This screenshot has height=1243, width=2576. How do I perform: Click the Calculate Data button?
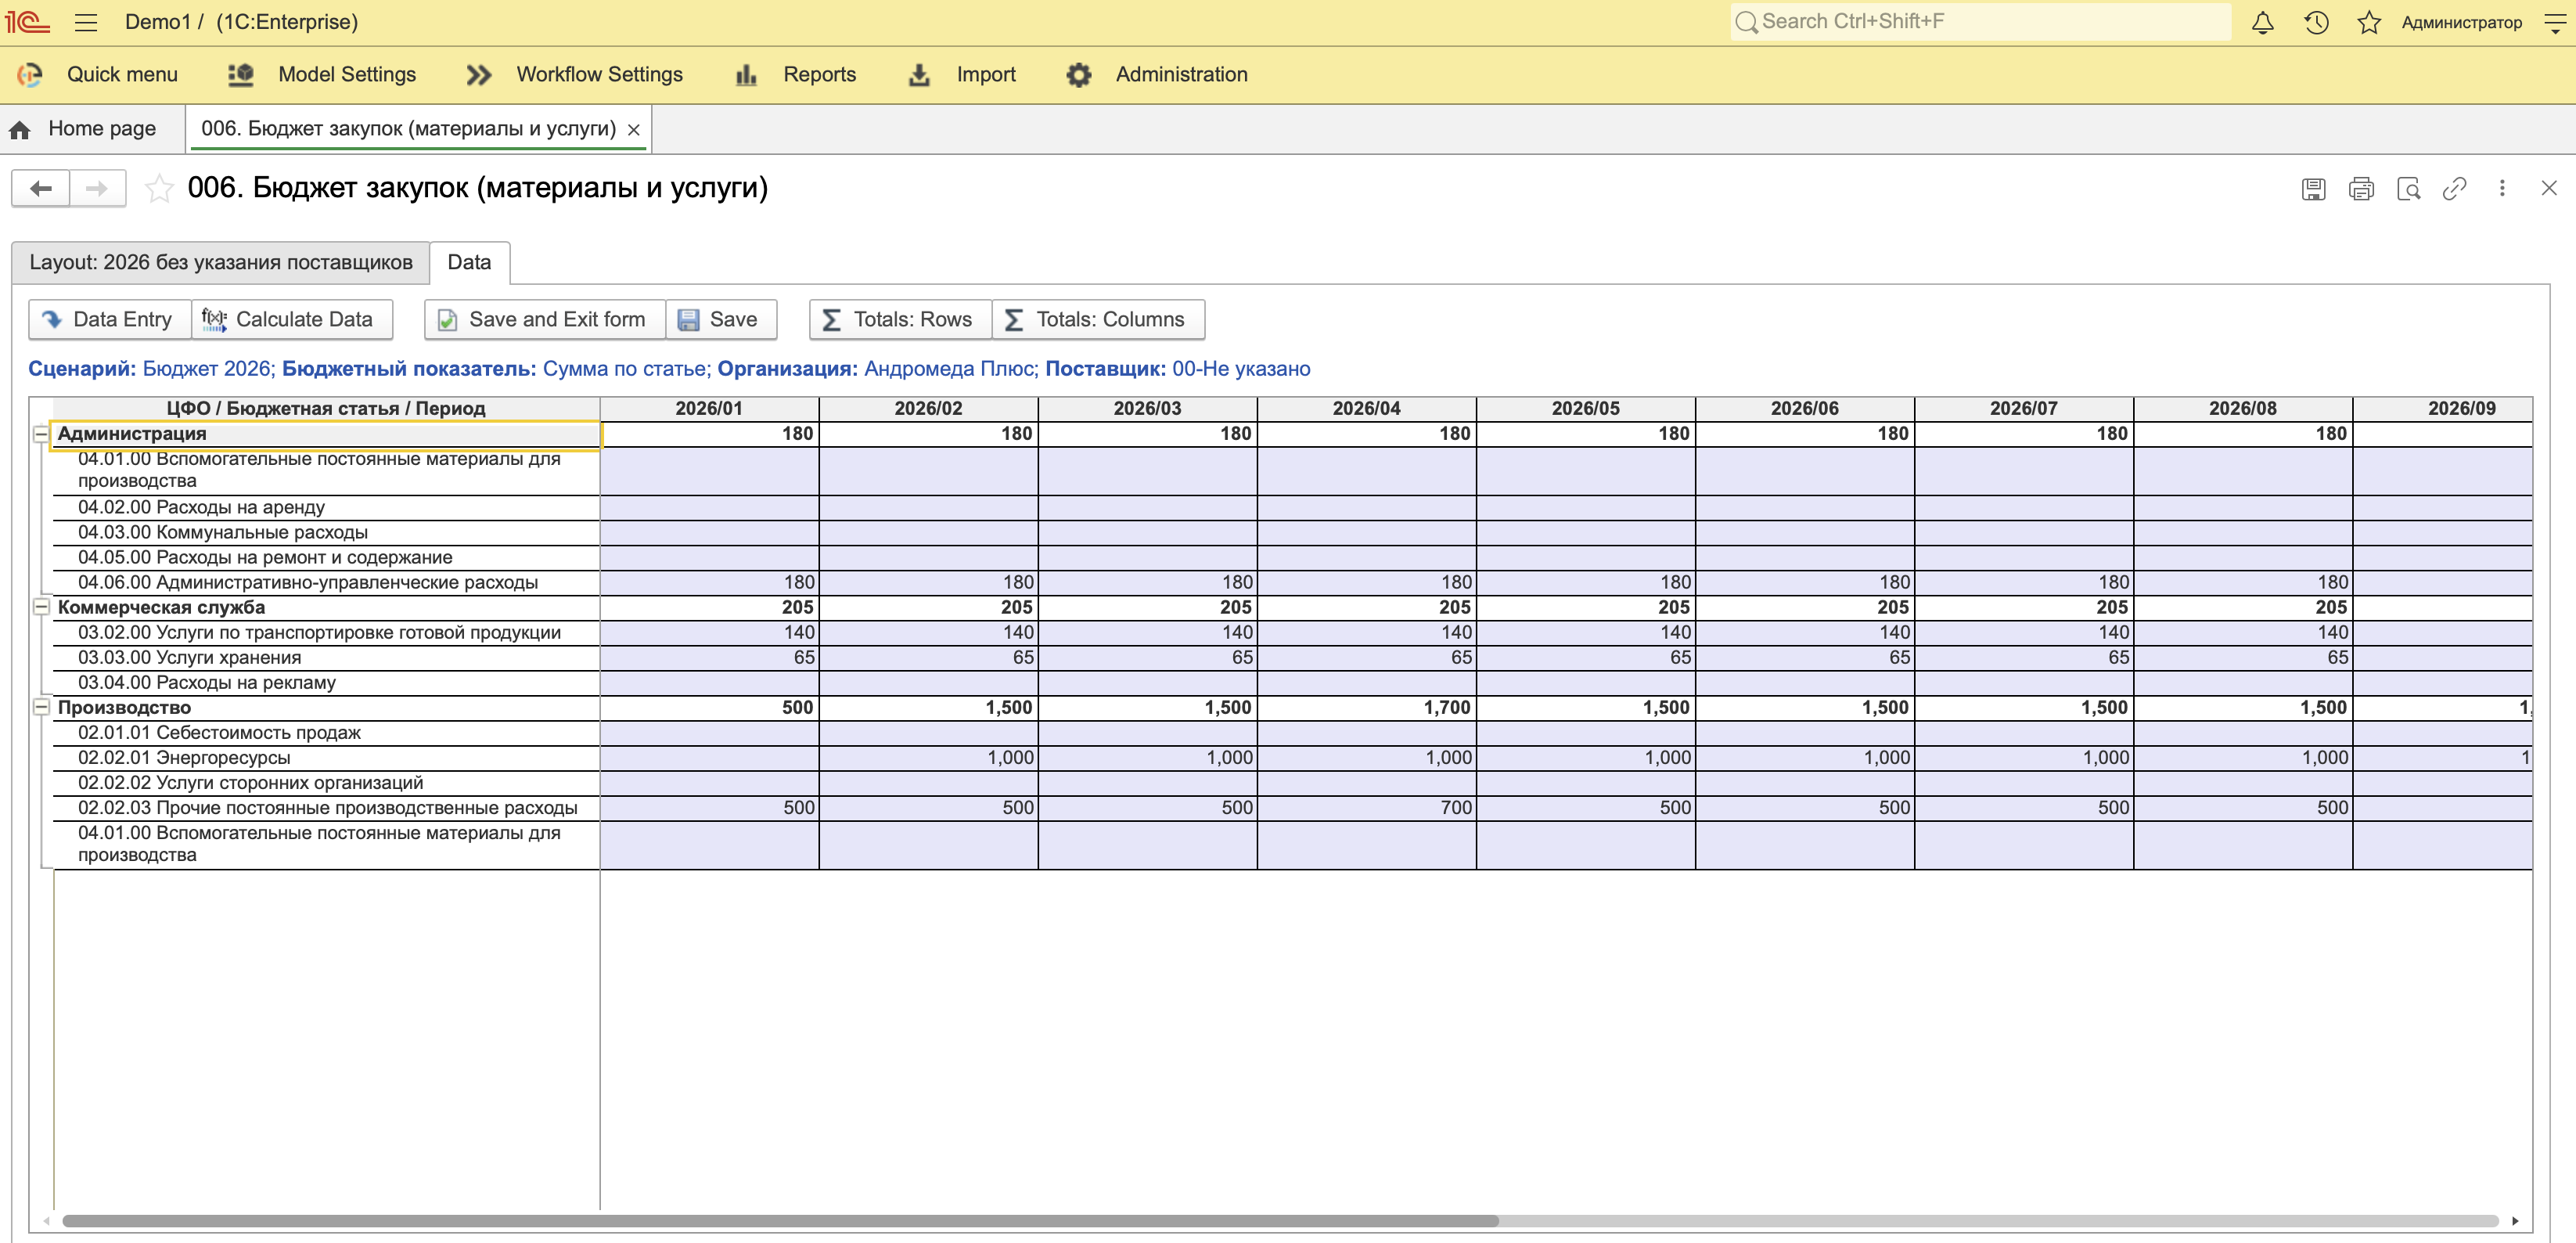point(291,319)
